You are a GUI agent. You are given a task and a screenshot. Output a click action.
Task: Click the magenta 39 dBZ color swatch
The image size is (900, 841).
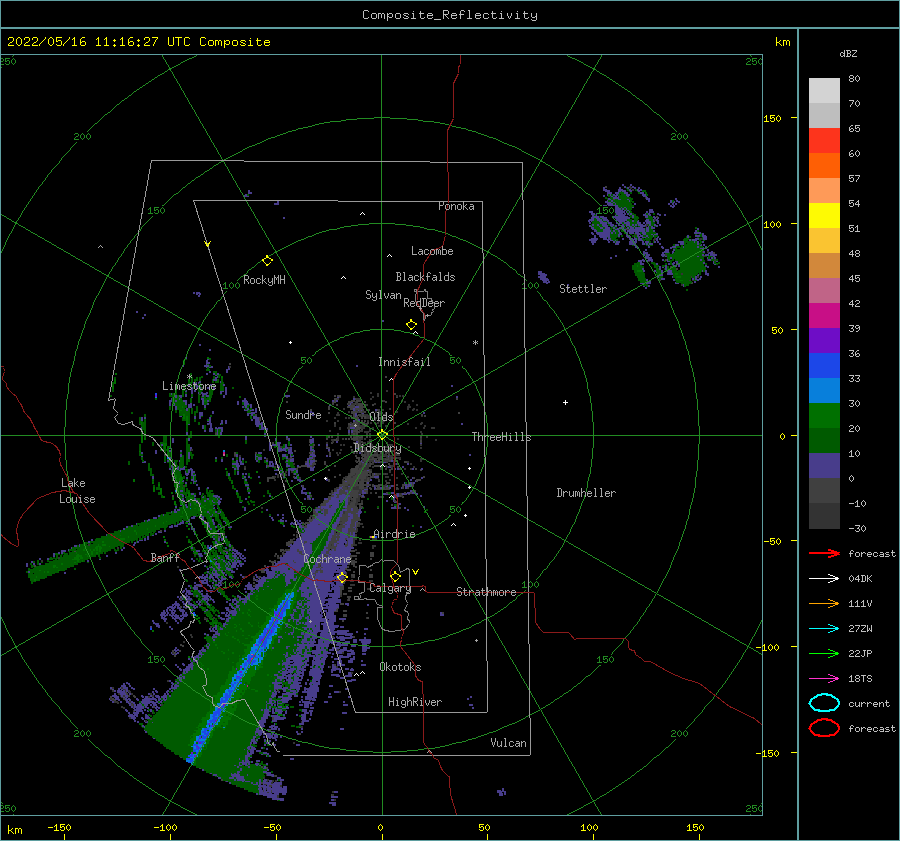[824, 316]
